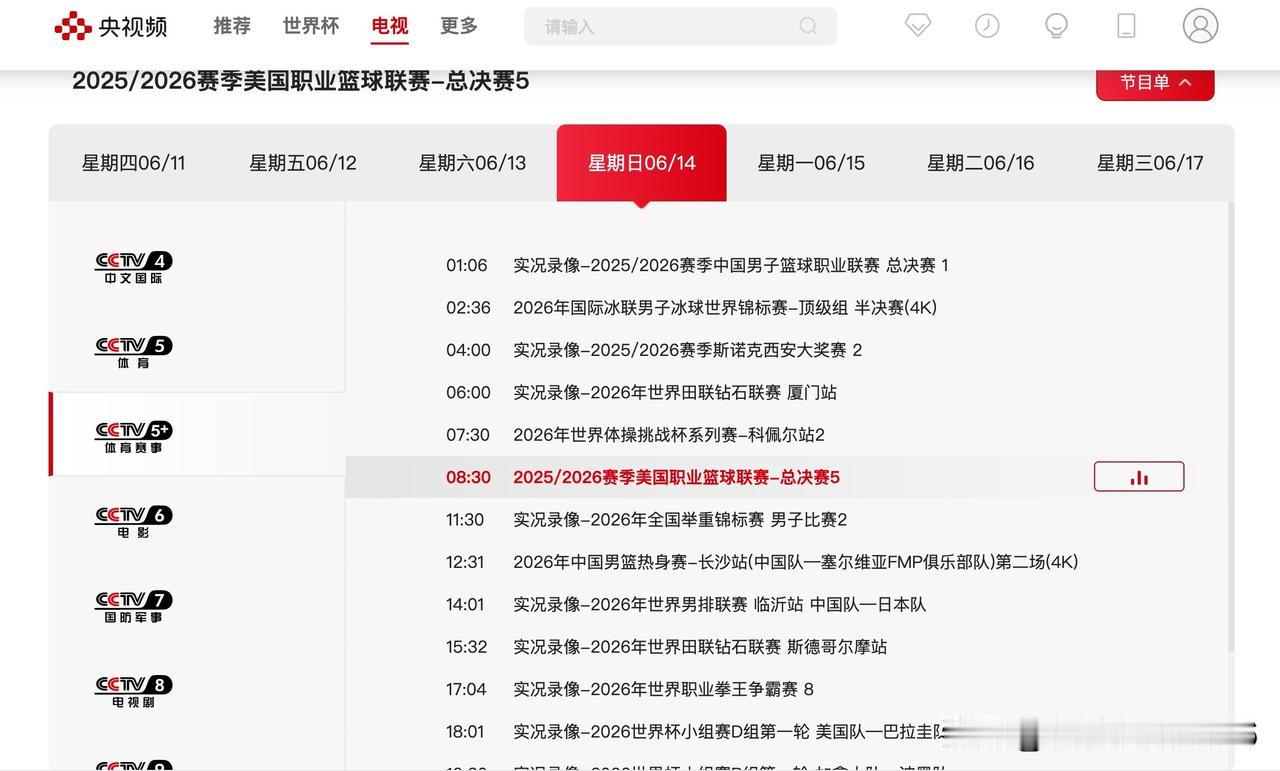
Task: Select the CCTV-5 体育 channel
Action: pos(134,352)
